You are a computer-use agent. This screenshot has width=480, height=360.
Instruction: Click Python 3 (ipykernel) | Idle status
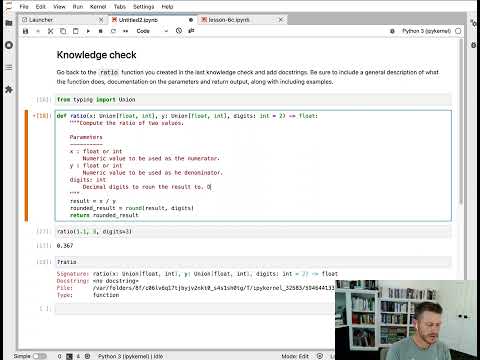tap(130, 356)
